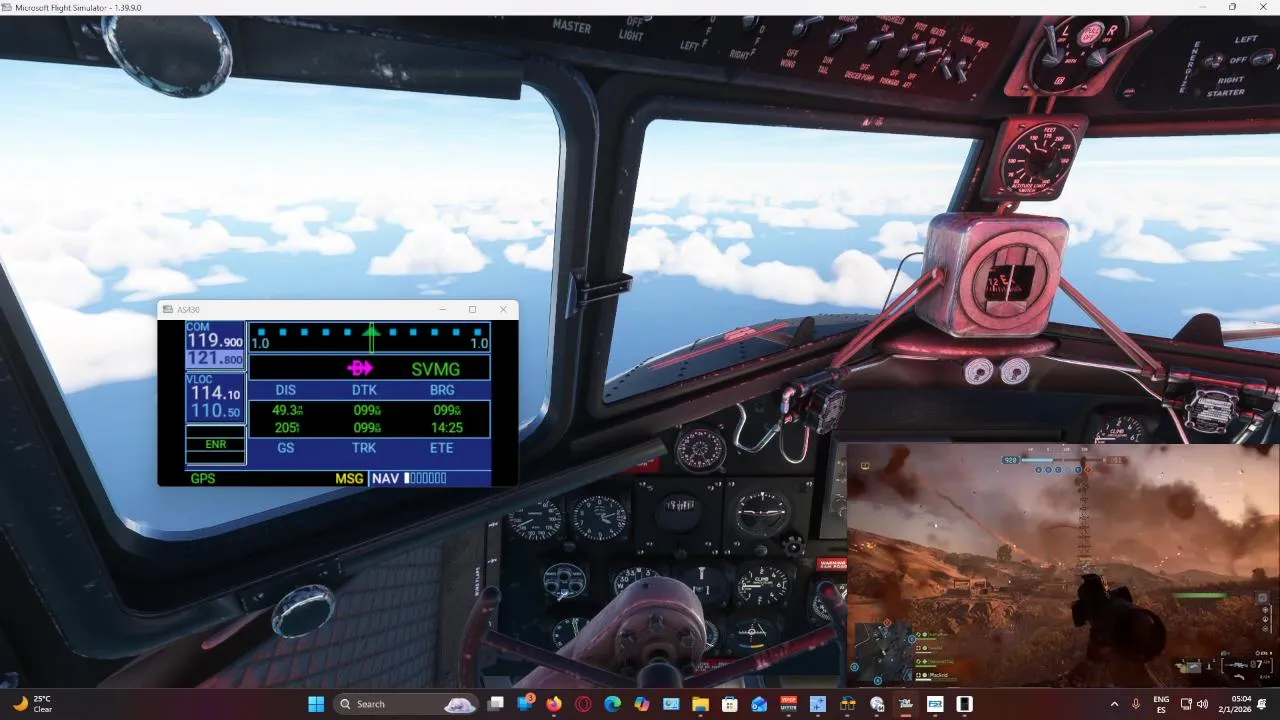Click the TRK field label

pos(364,448)
